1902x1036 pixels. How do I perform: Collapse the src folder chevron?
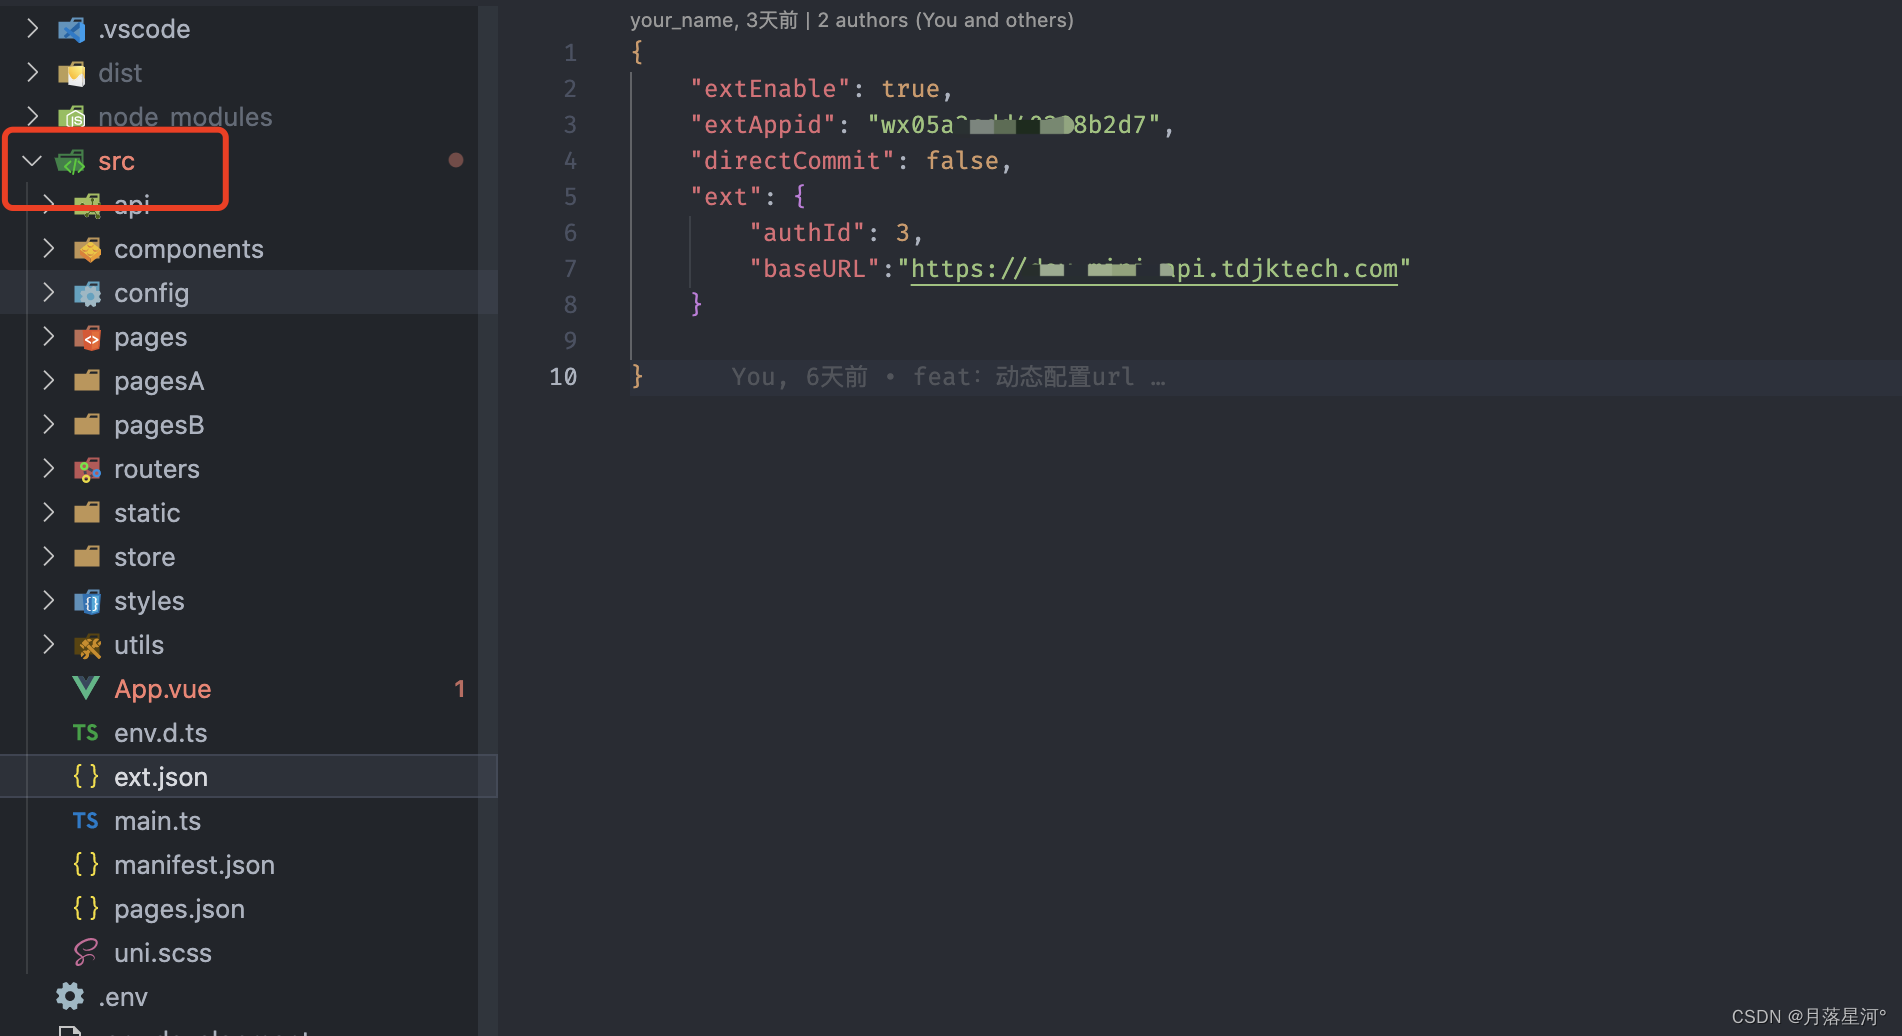31,160
